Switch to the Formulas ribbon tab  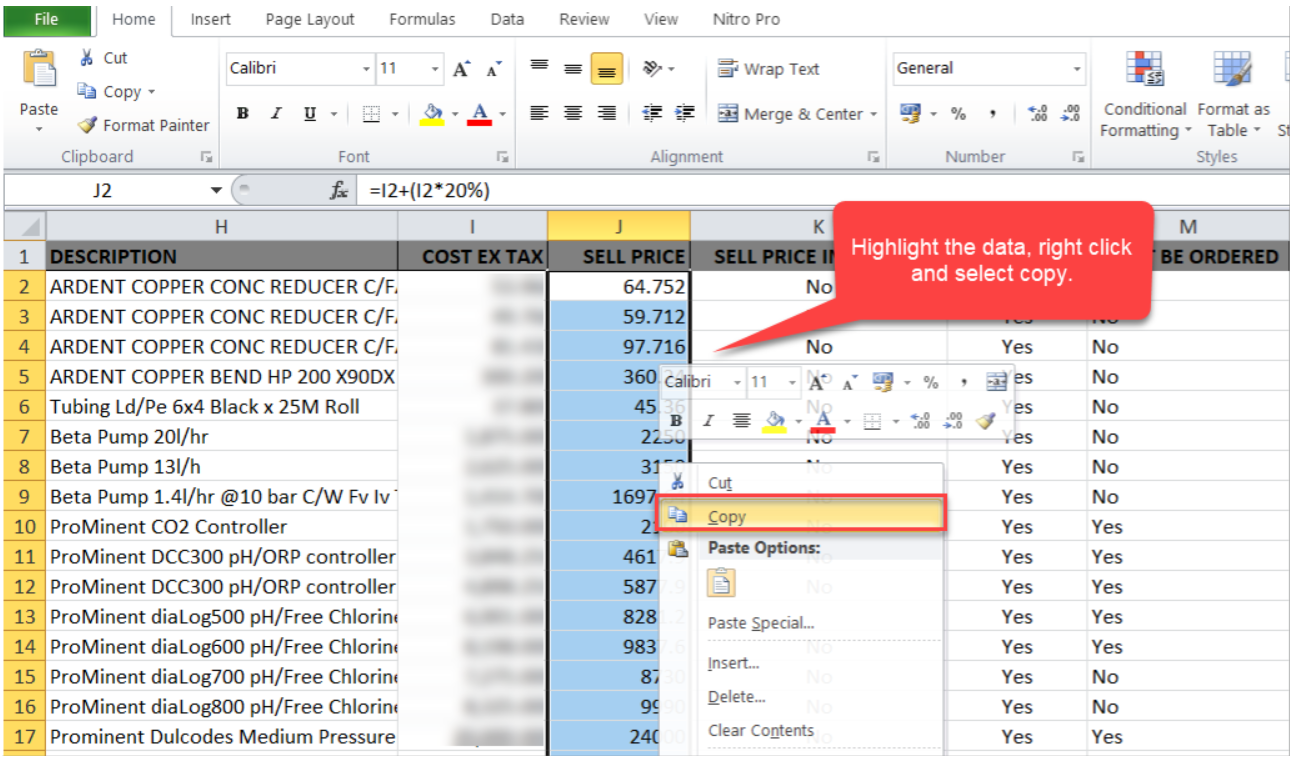[421, 19]
